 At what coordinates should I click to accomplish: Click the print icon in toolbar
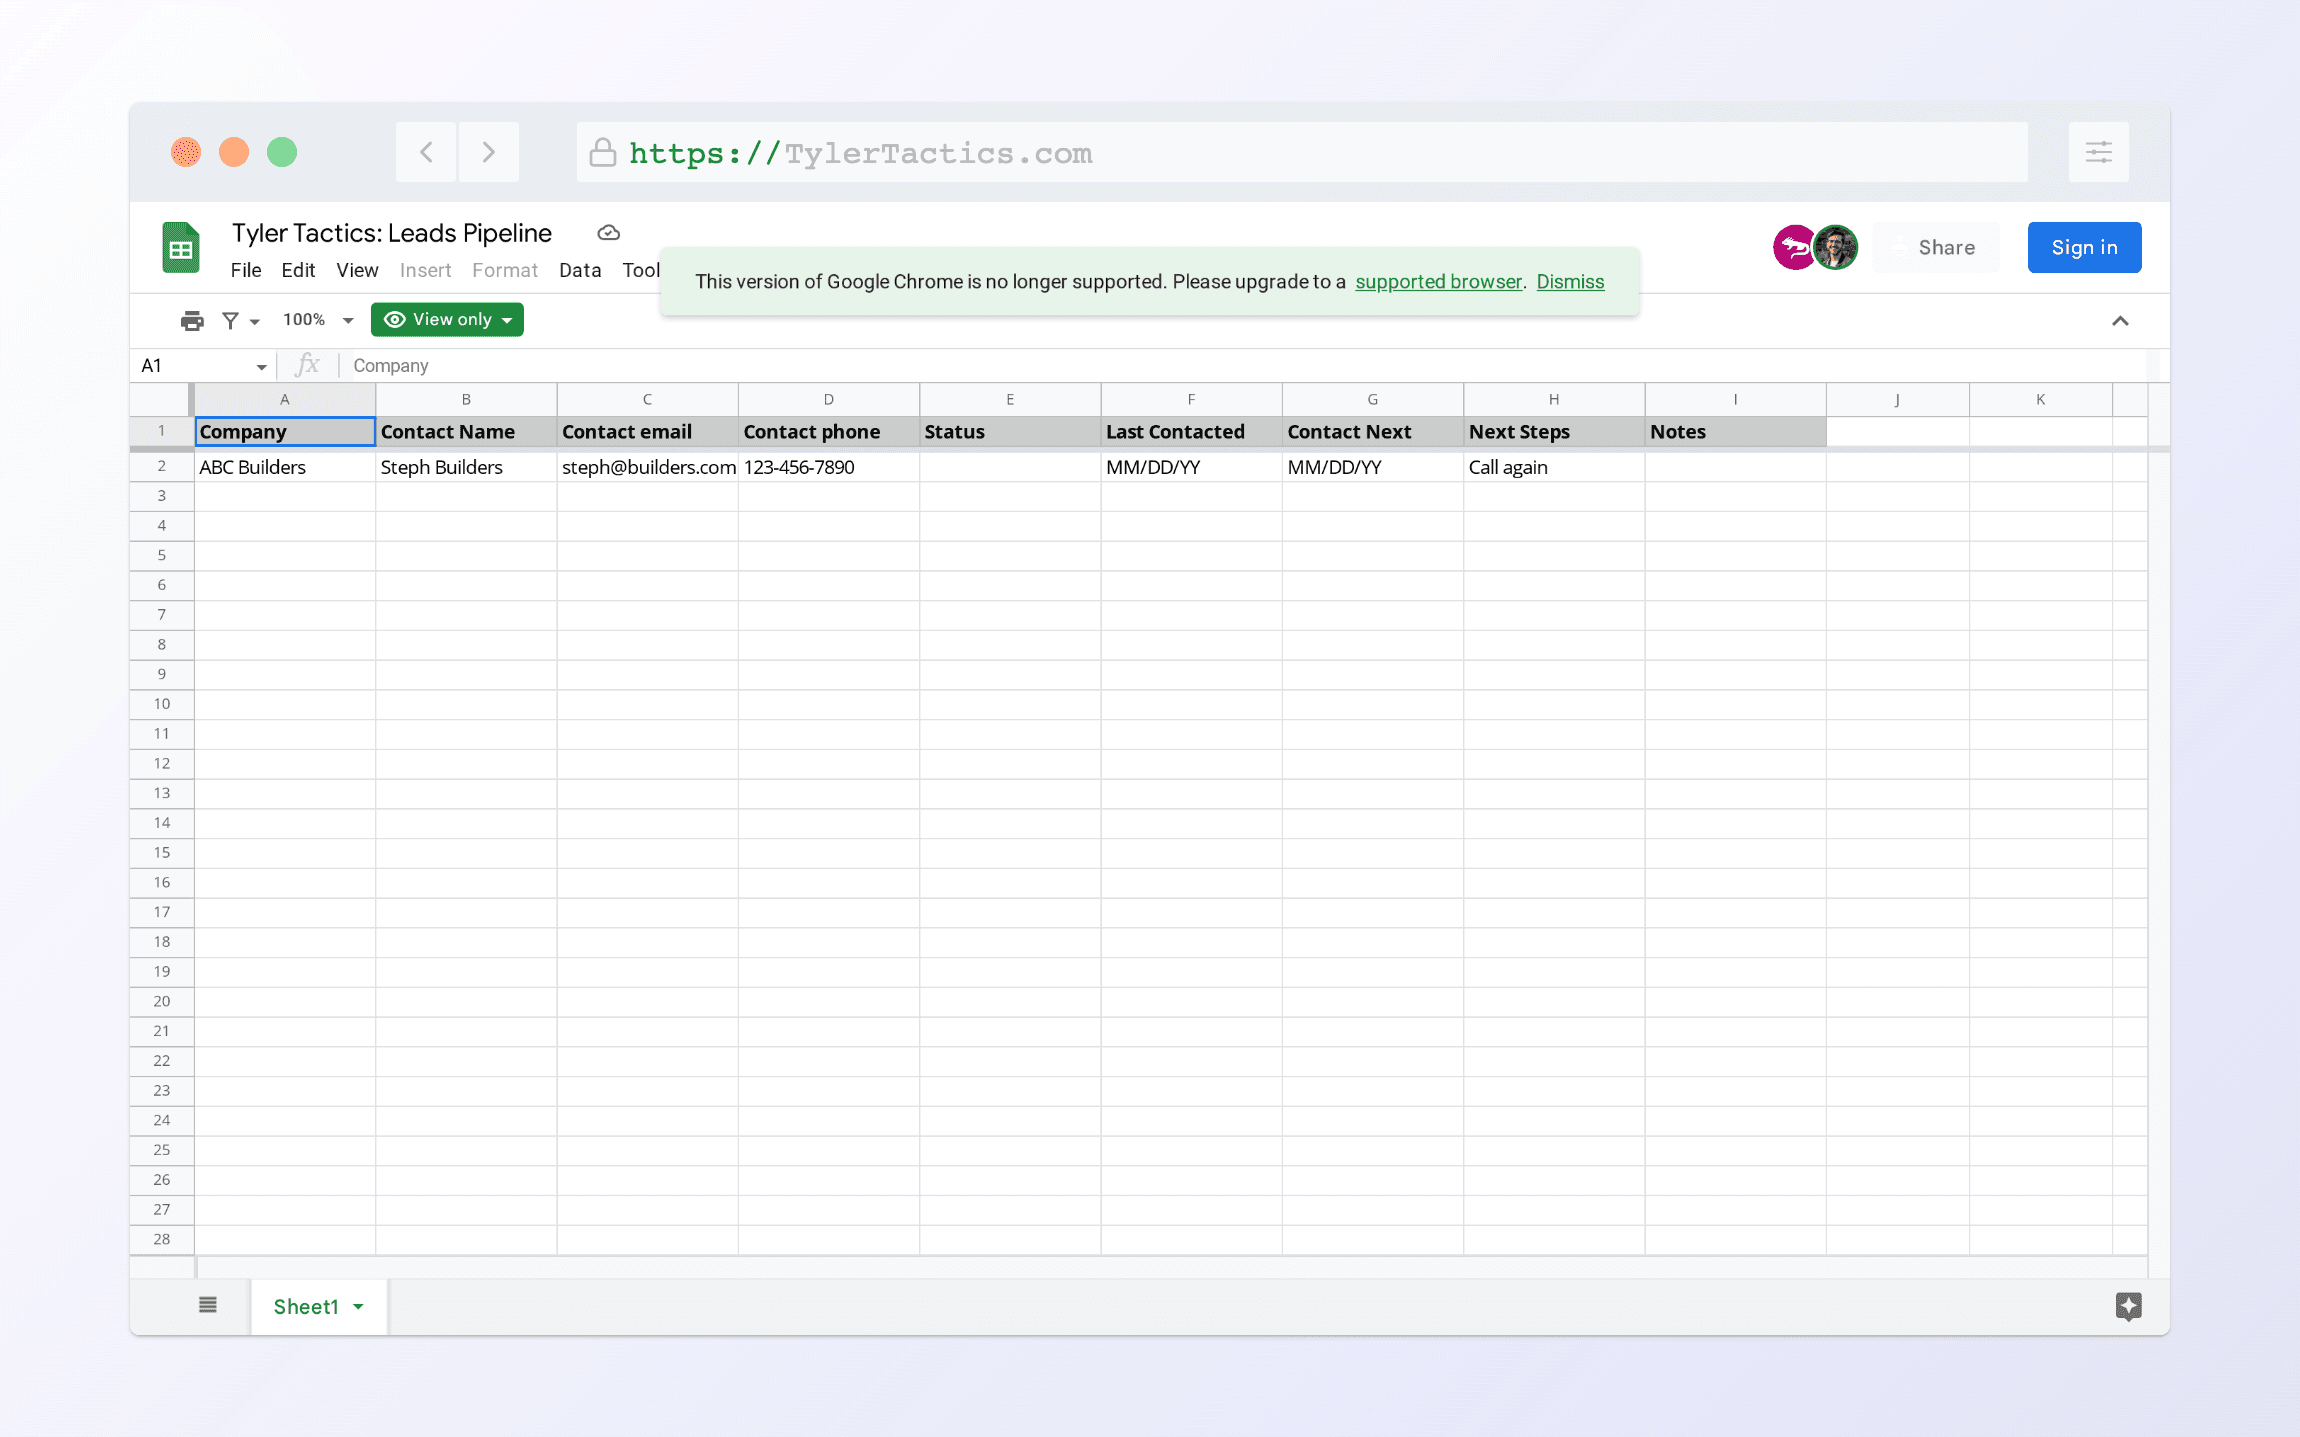(192, 320)
